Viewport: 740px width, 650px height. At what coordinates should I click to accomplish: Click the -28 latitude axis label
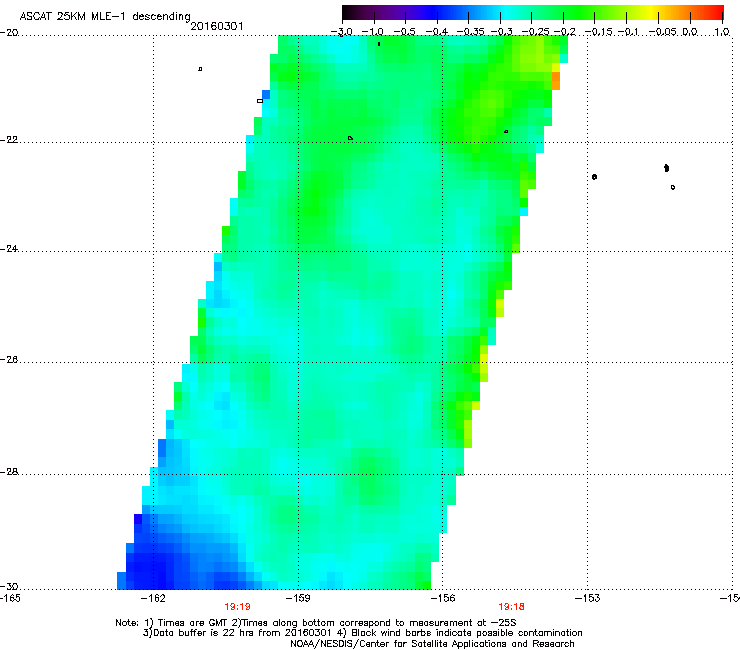[9, 472]
